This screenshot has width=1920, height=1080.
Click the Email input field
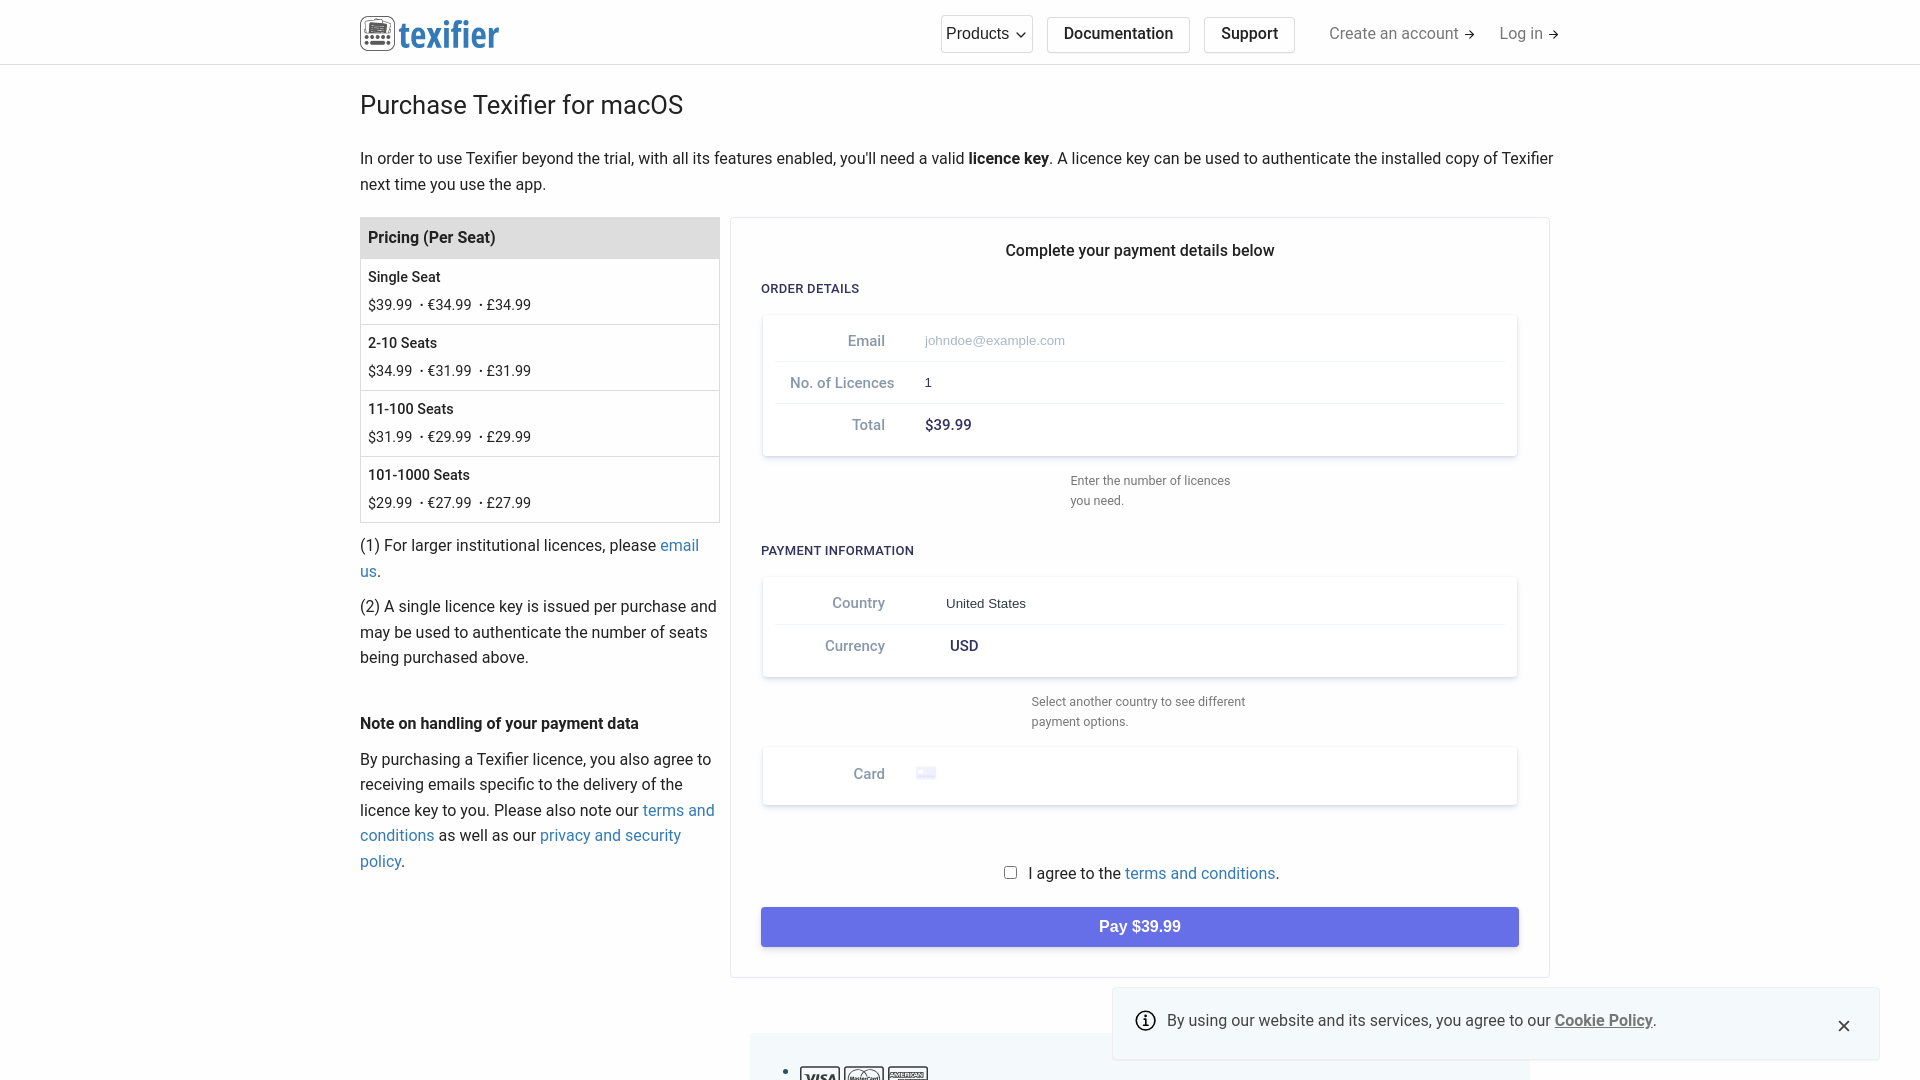click(x=1210, y=341)
